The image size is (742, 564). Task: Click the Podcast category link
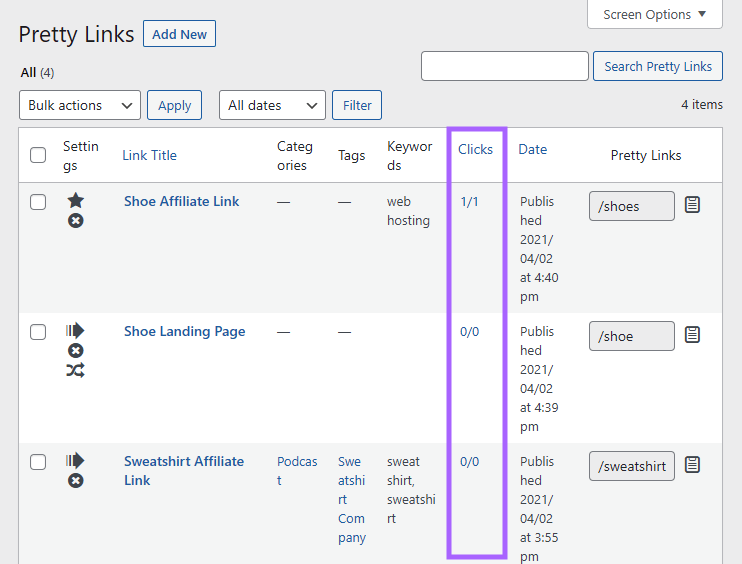click(x=297, y=471)
